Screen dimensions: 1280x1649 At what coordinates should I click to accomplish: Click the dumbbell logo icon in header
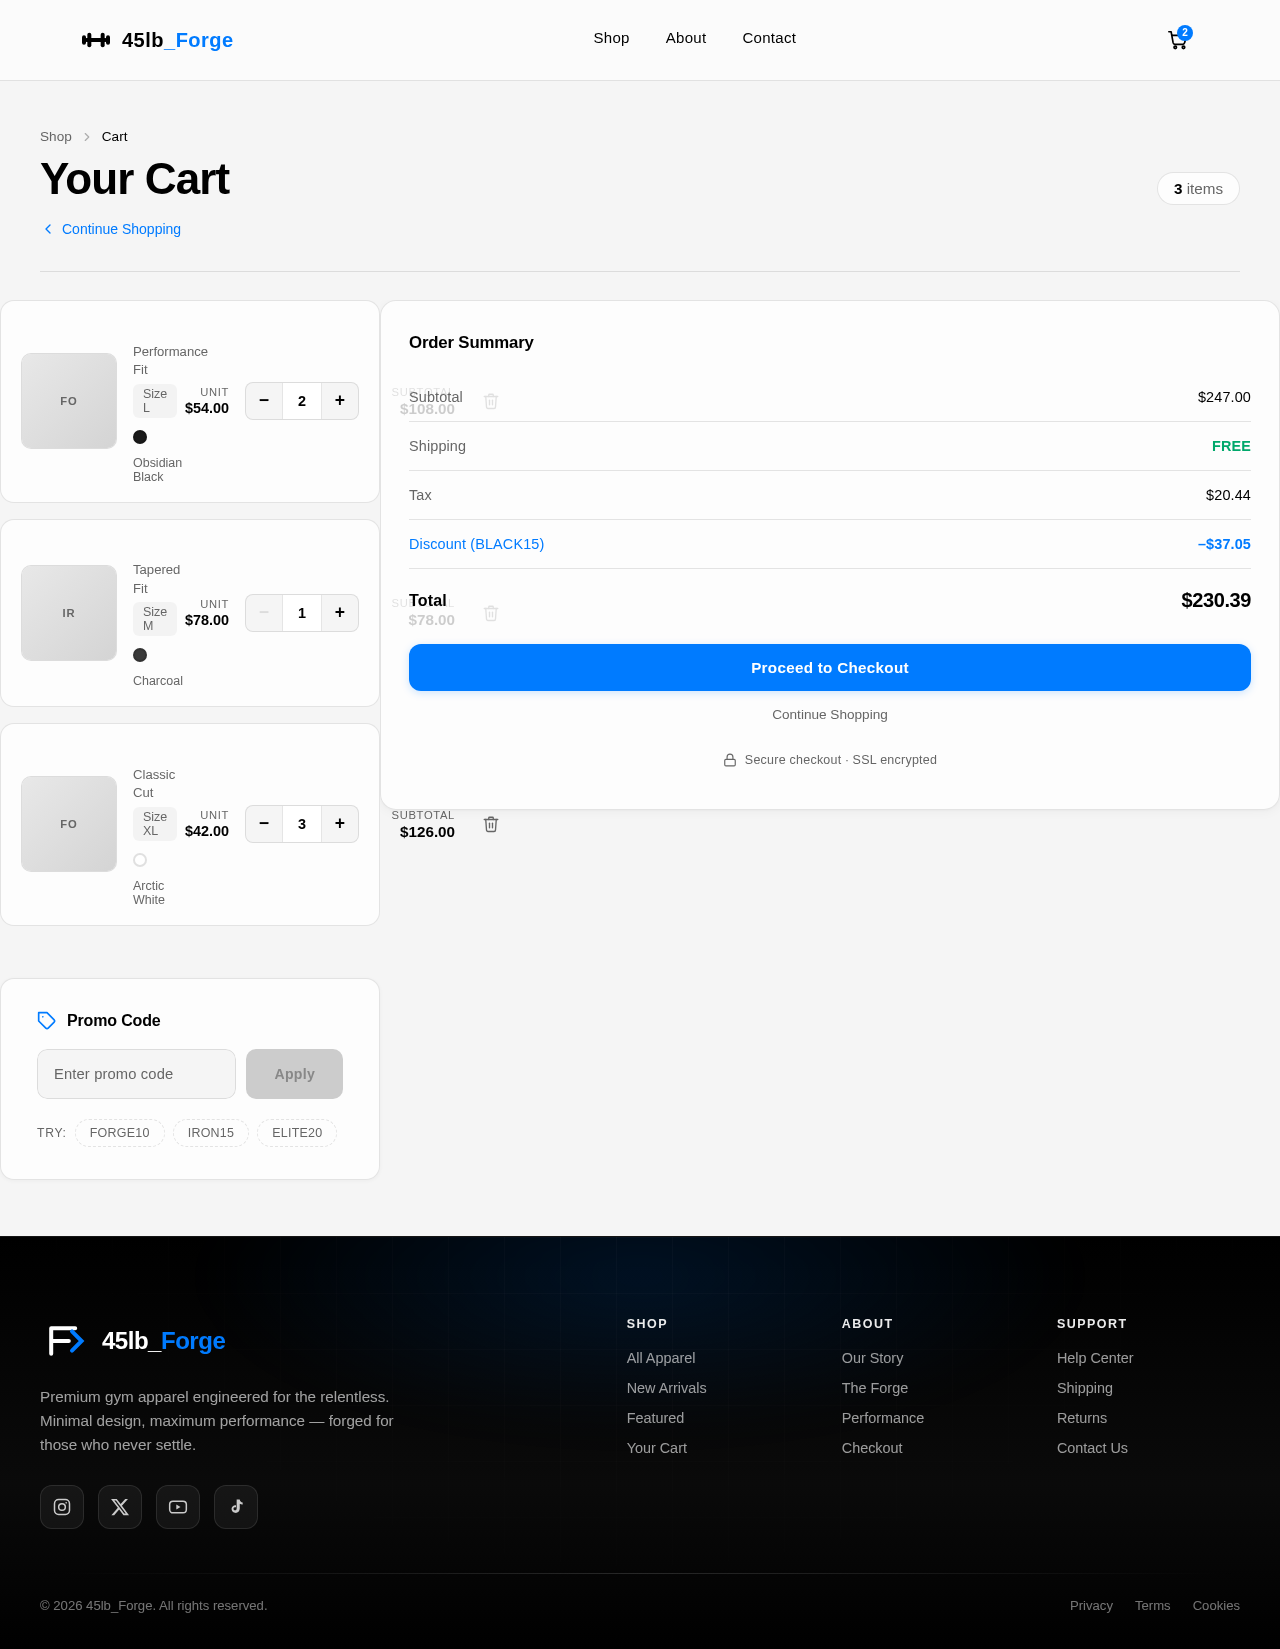pyautogui.click(x=96, y=40)
